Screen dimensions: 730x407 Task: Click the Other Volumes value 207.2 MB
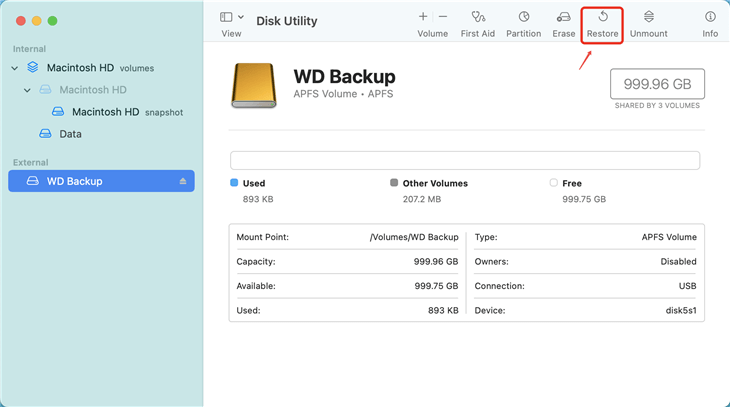click(422, 199)
